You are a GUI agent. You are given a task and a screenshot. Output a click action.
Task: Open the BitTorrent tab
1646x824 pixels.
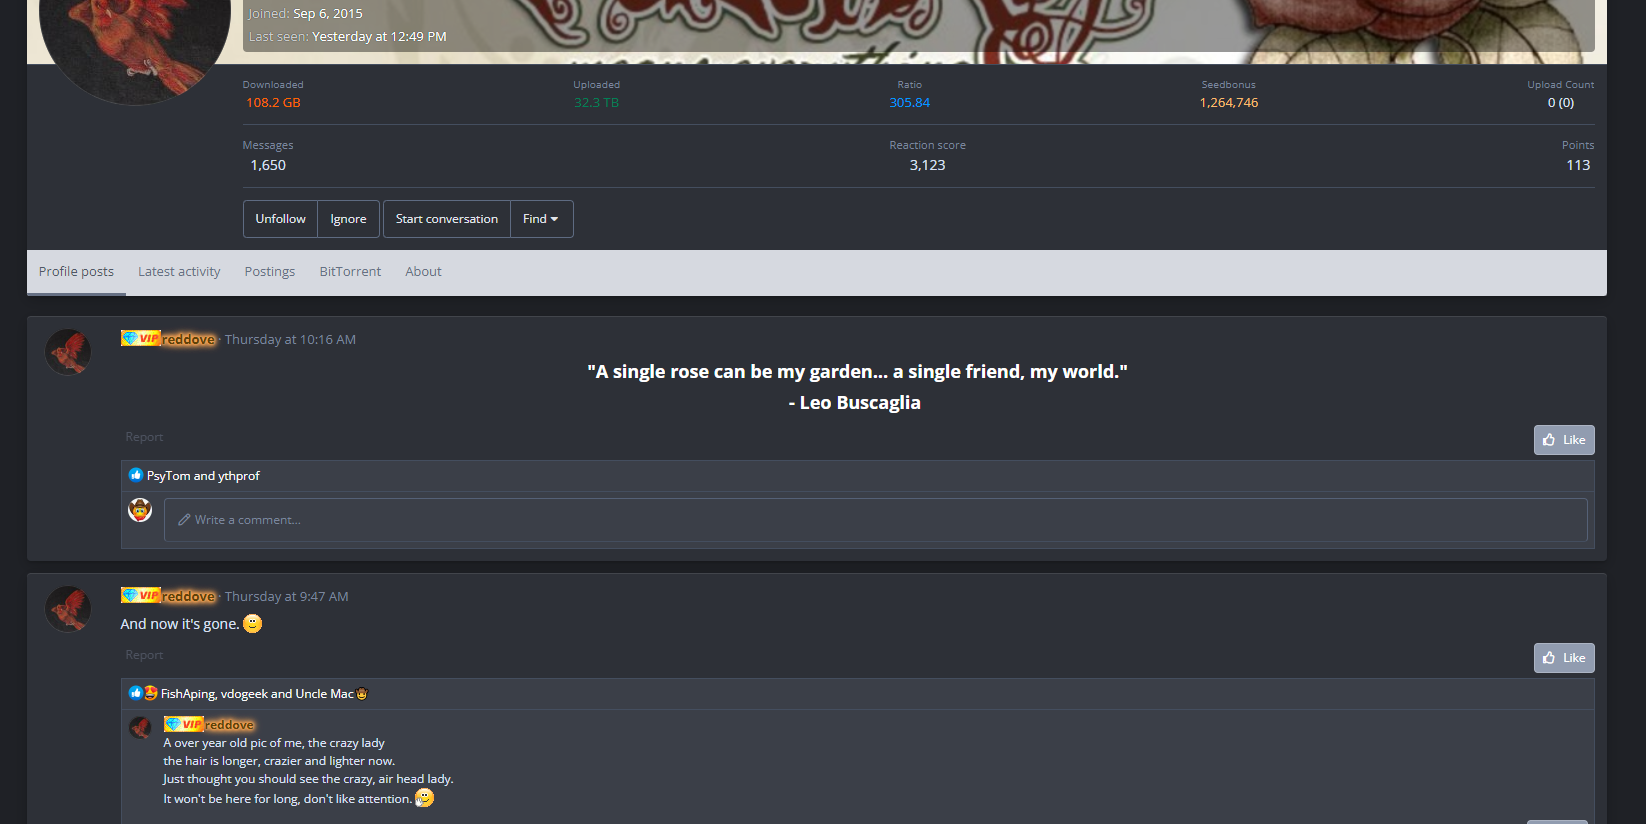tap(350, 272)
